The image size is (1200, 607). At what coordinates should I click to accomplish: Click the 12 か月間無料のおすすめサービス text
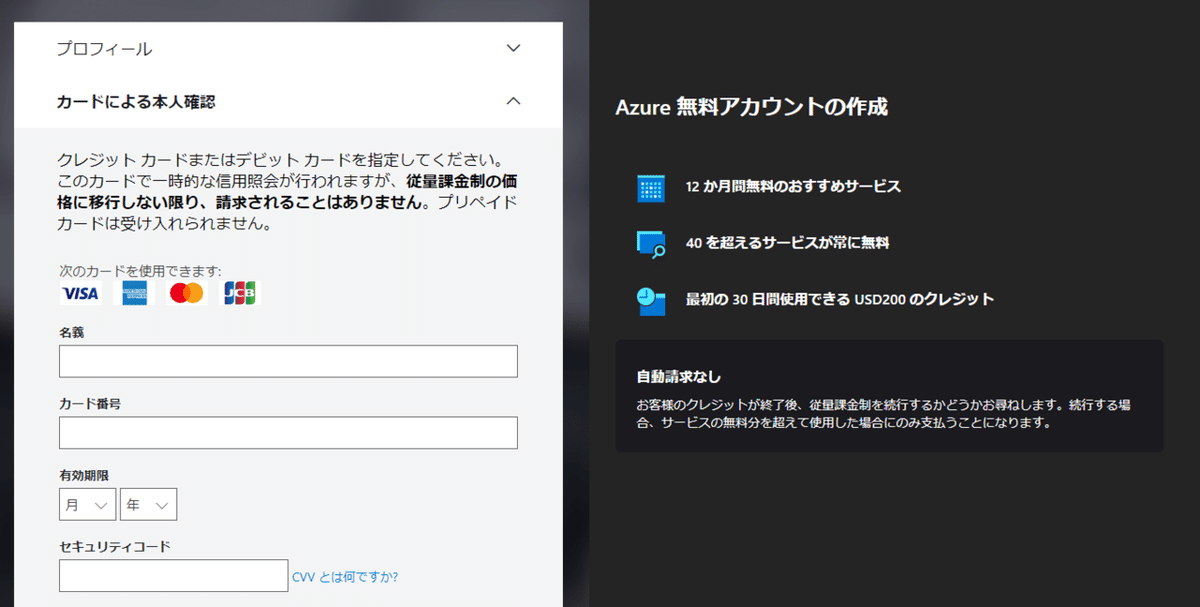point(793,186)
